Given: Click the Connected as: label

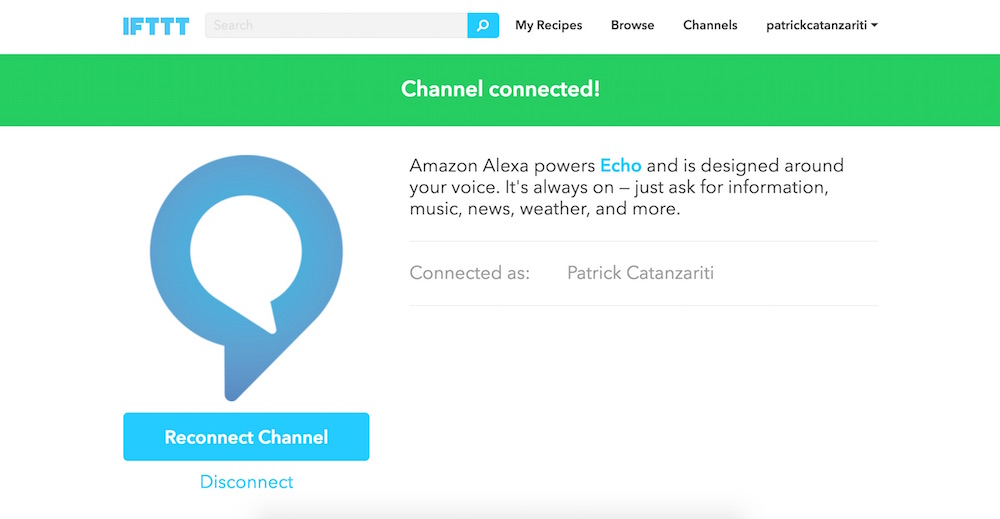Looking at the screenshot, I should coord(470,273).
